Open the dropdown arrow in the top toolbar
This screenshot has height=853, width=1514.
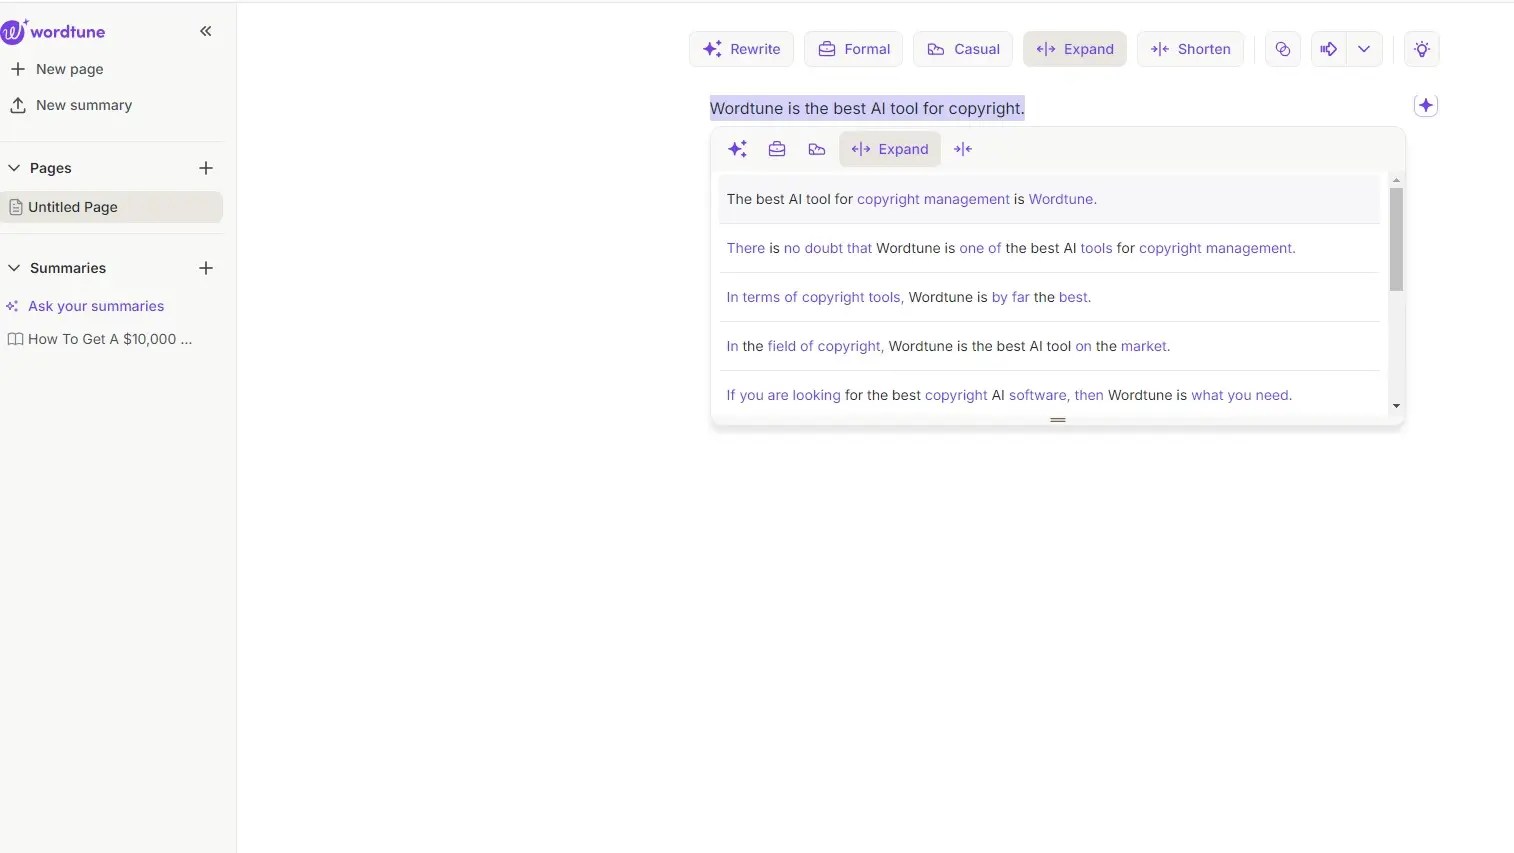1364,49
